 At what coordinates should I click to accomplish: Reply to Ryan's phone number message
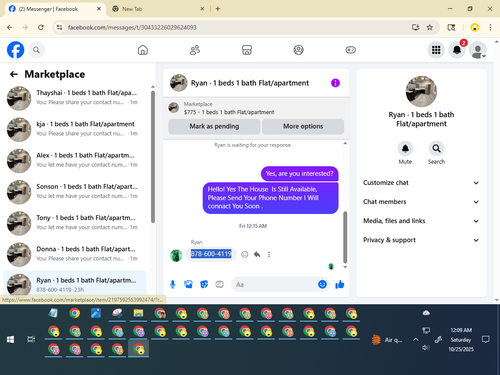coord(257,254)
